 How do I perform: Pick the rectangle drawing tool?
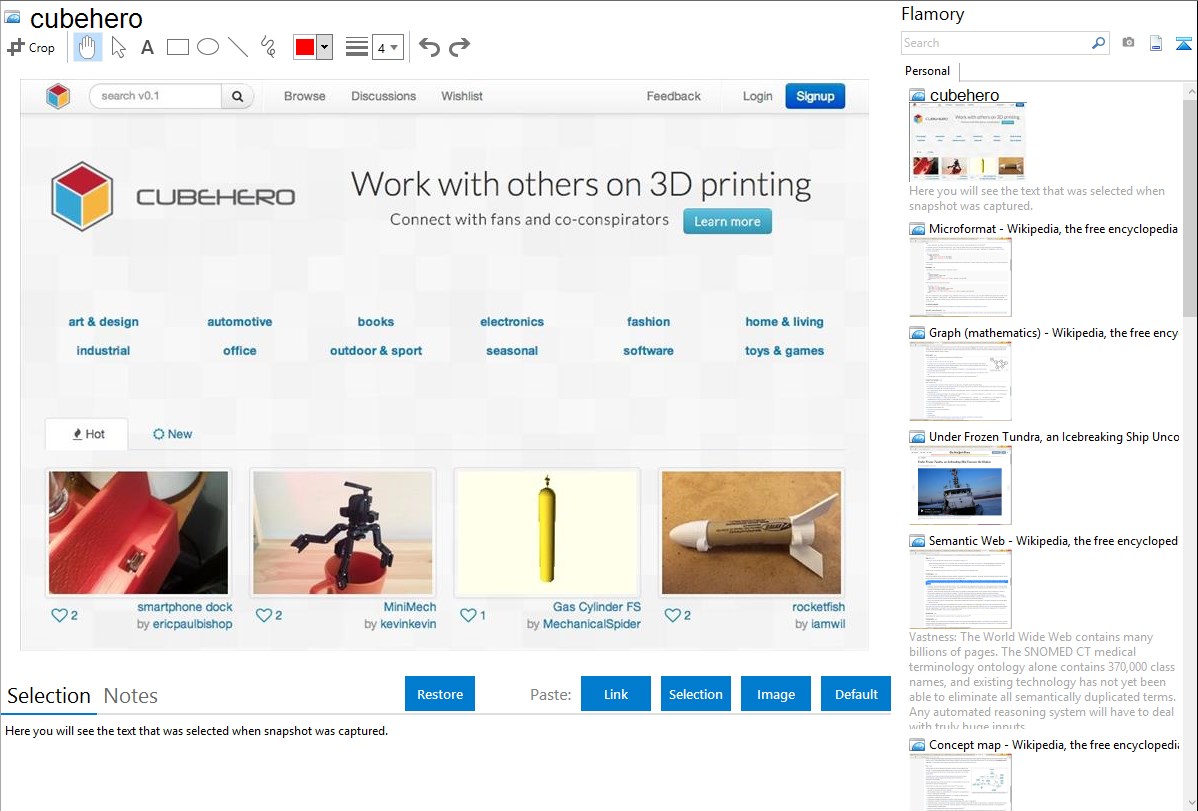coord(177,47)
